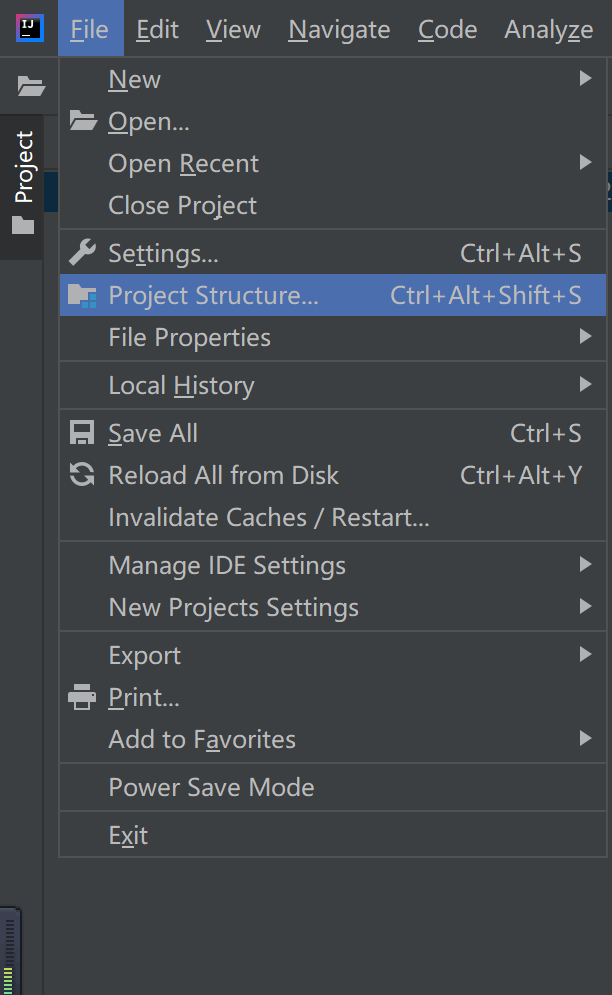Click the Settings wrench icon
Image resolution: width=612 pixels, height=995 pixels.
coord(83,253)
